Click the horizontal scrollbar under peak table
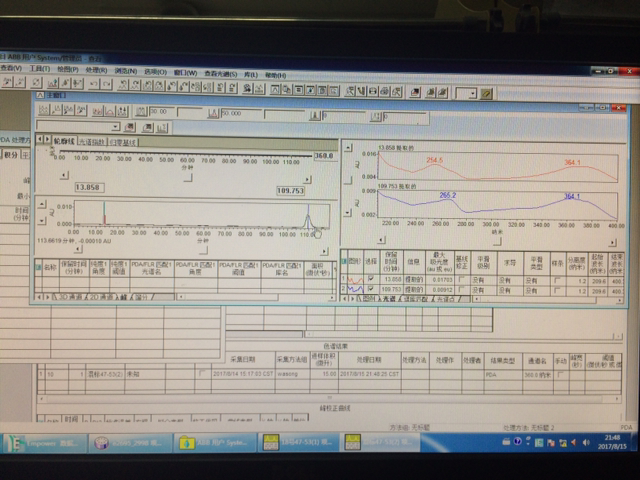The height and width of the screenshot is (480, 640). (255, 297)
